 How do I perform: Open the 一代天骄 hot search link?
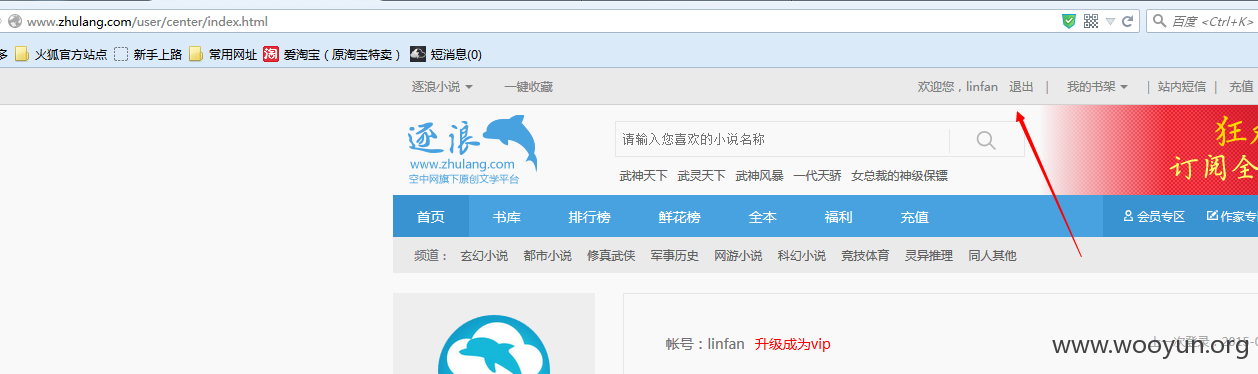817,176
